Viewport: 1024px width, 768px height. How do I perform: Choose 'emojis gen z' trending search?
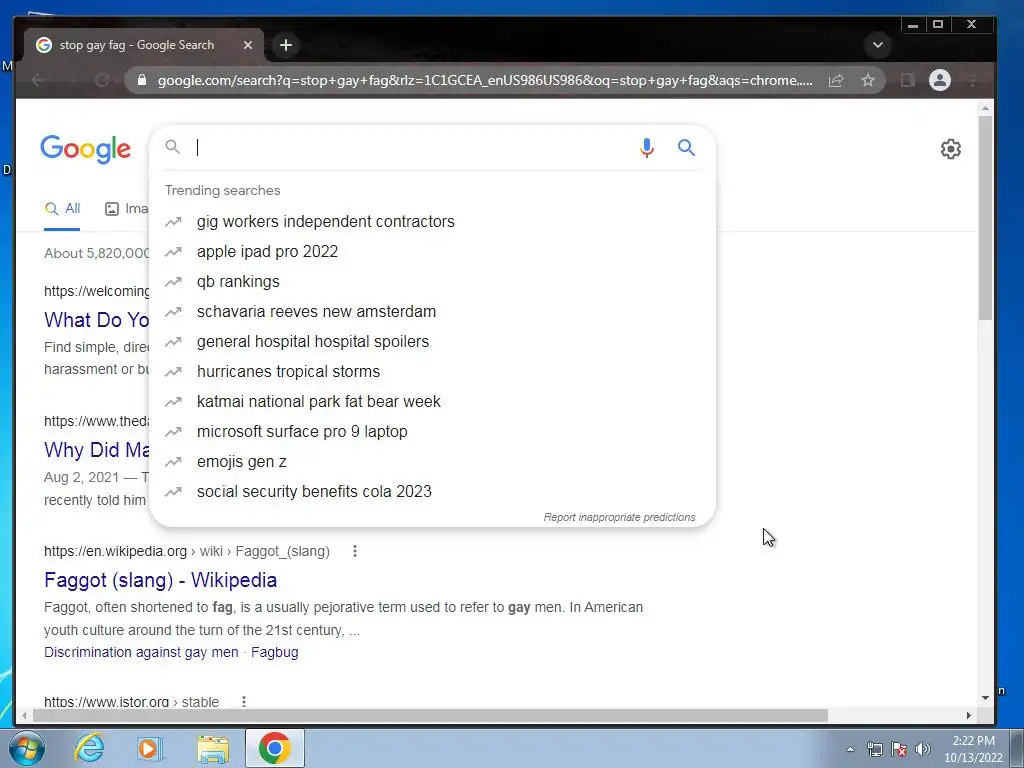pos(432,462)
